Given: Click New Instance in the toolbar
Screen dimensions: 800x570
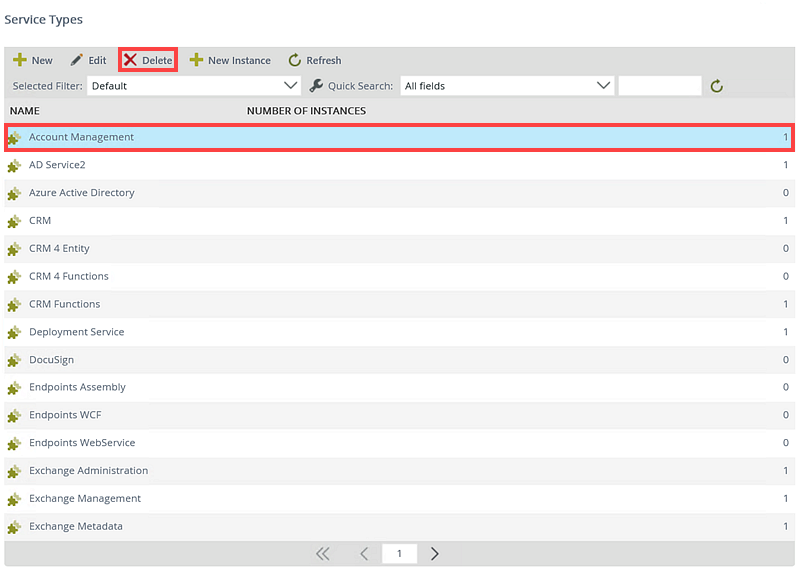Looking at the screenshot, I should [230, 60].
